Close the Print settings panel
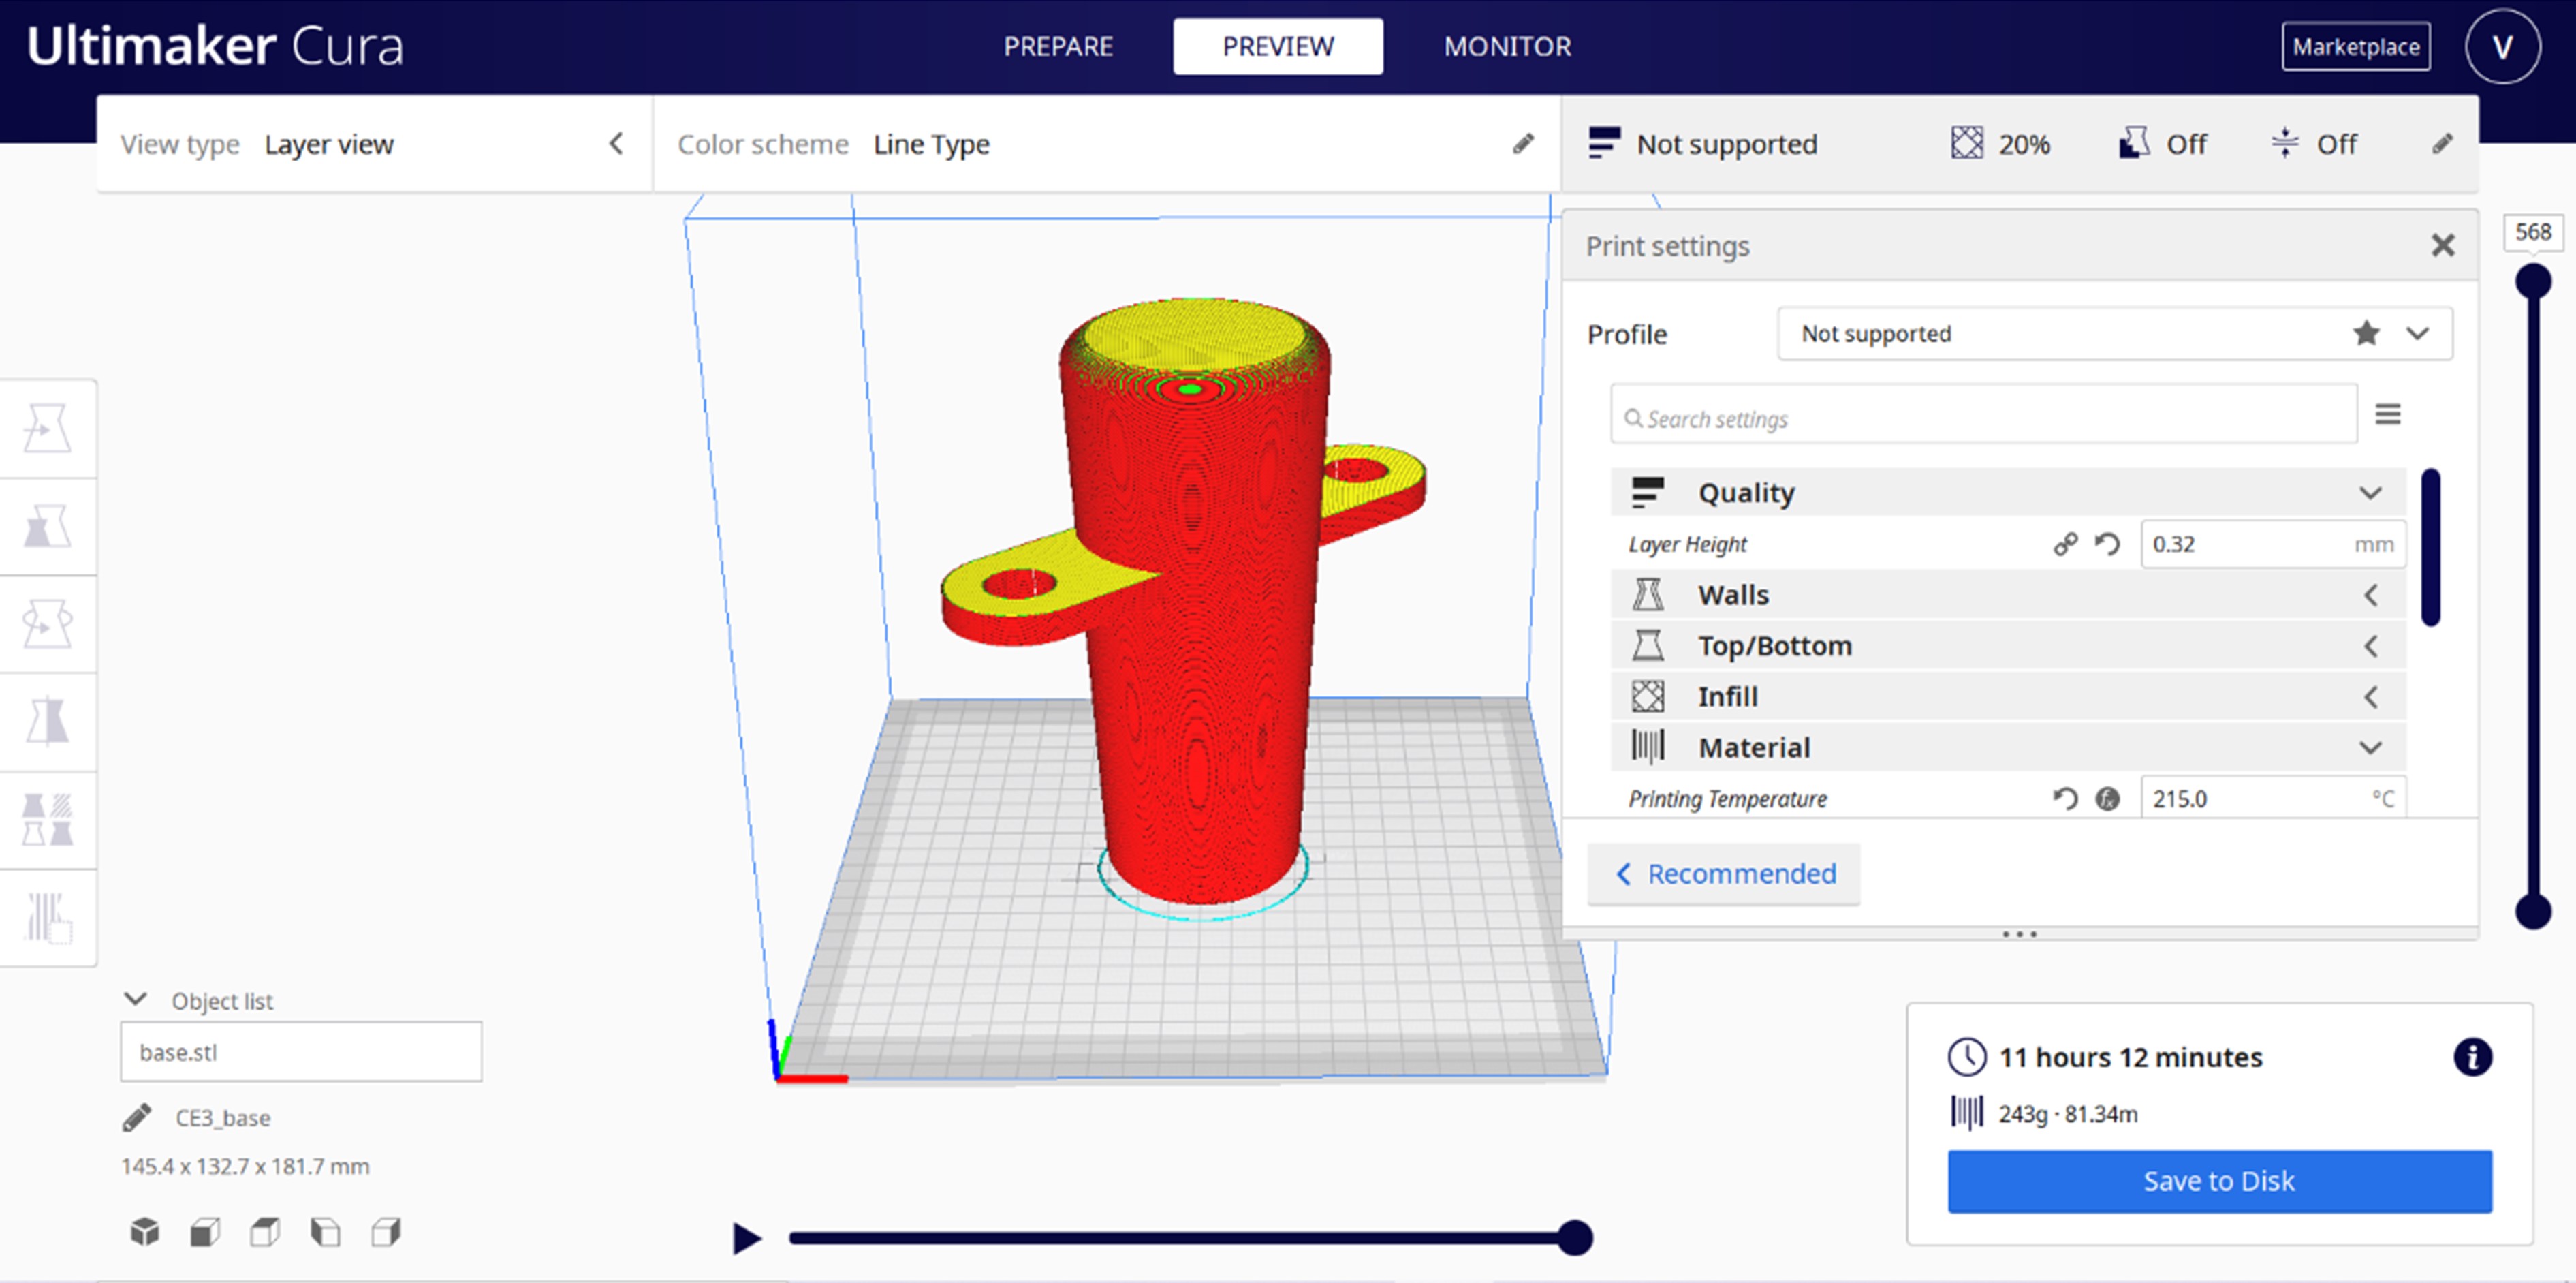 click(2442, 245)
